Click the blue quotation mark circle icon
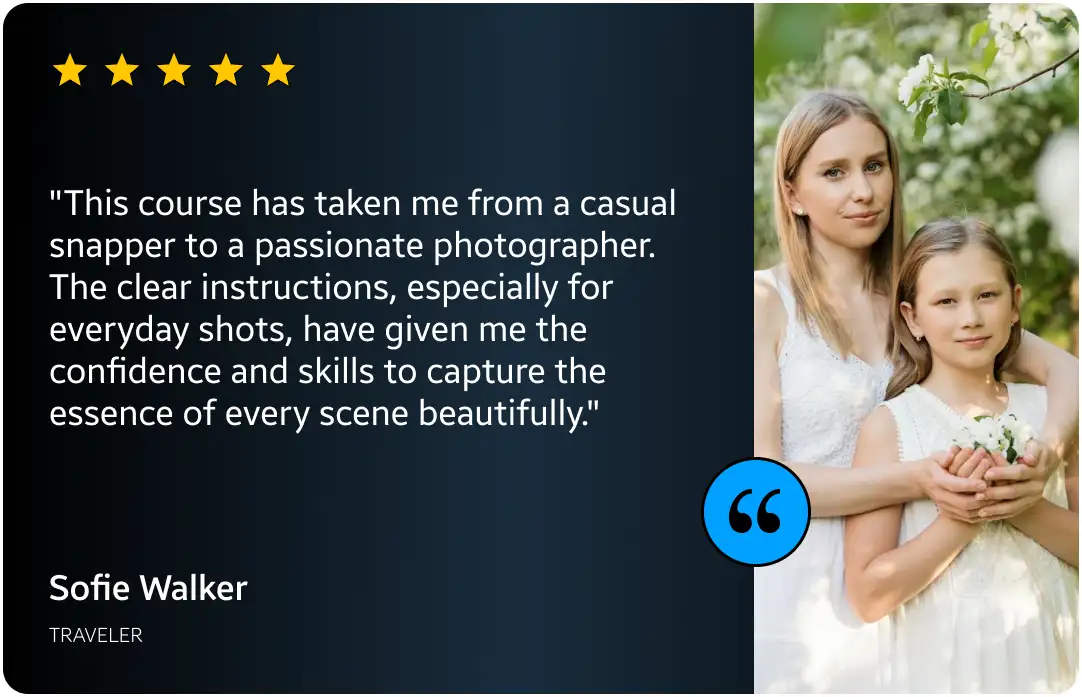The width and height of the screenshot is (1082, 697). (756, 511)
